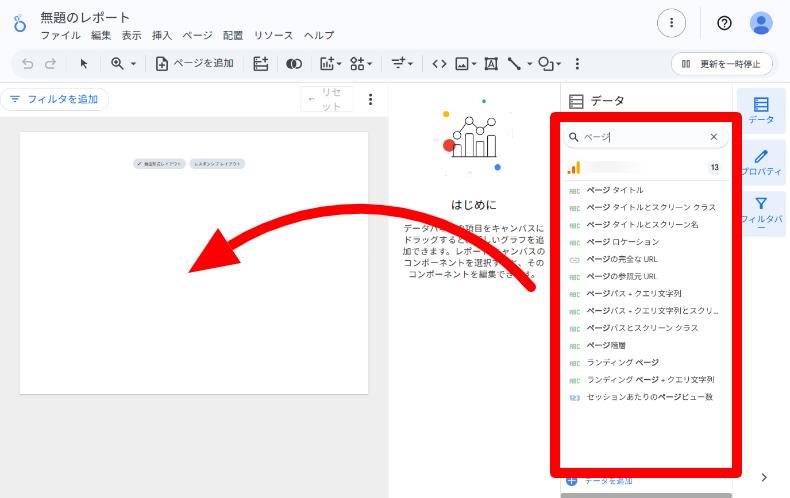Open the shape dropdown arrow

coord(559,64)
